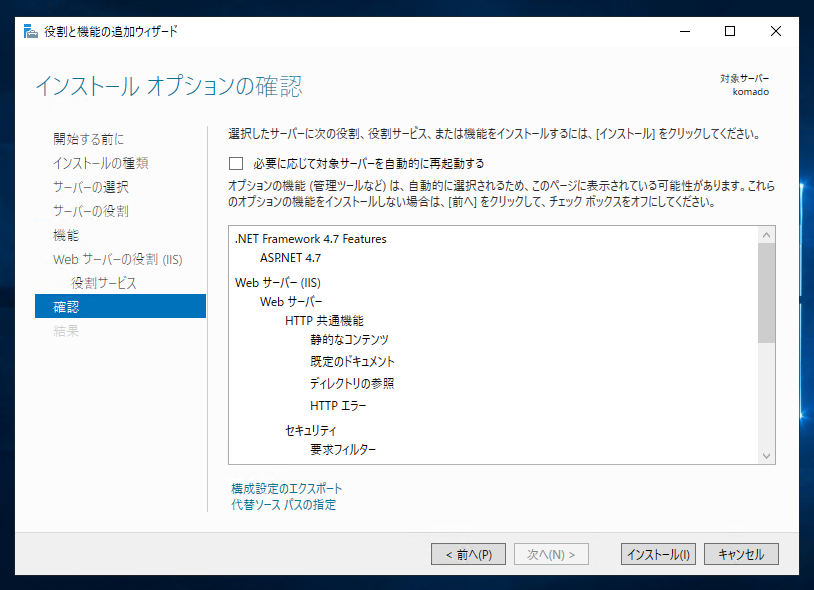
Task: Select the Web サーバー (IIS) entry
Action: 278,283
